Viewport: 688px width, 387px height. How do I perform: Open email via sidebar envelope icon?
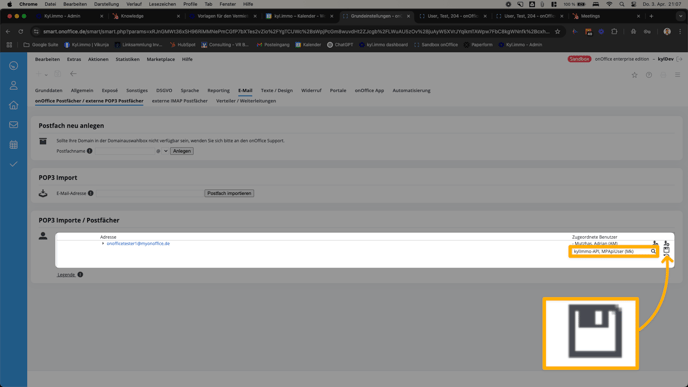click(14, 125)
